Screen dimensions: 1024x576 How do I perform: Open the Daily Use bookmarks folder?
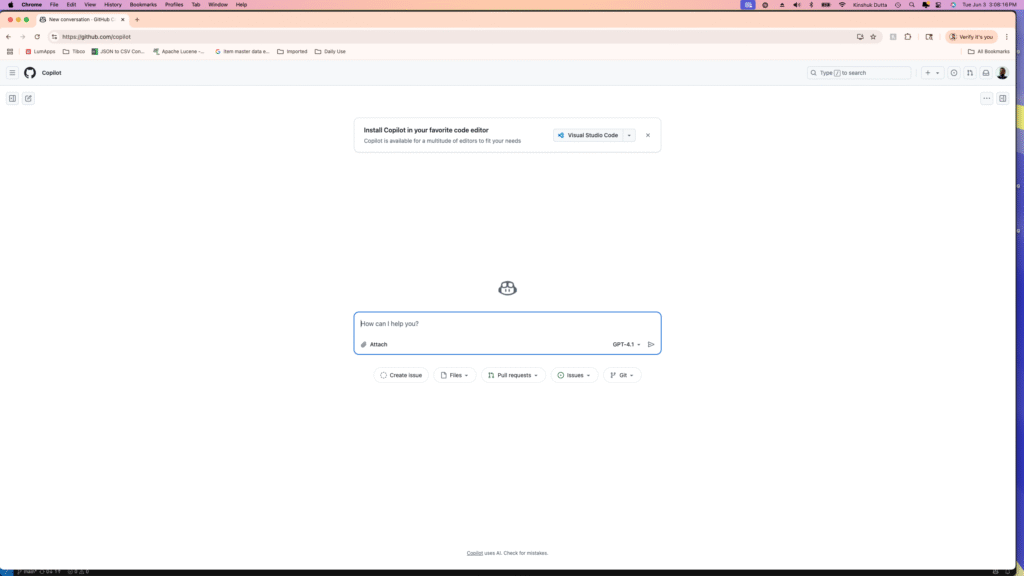330,52
